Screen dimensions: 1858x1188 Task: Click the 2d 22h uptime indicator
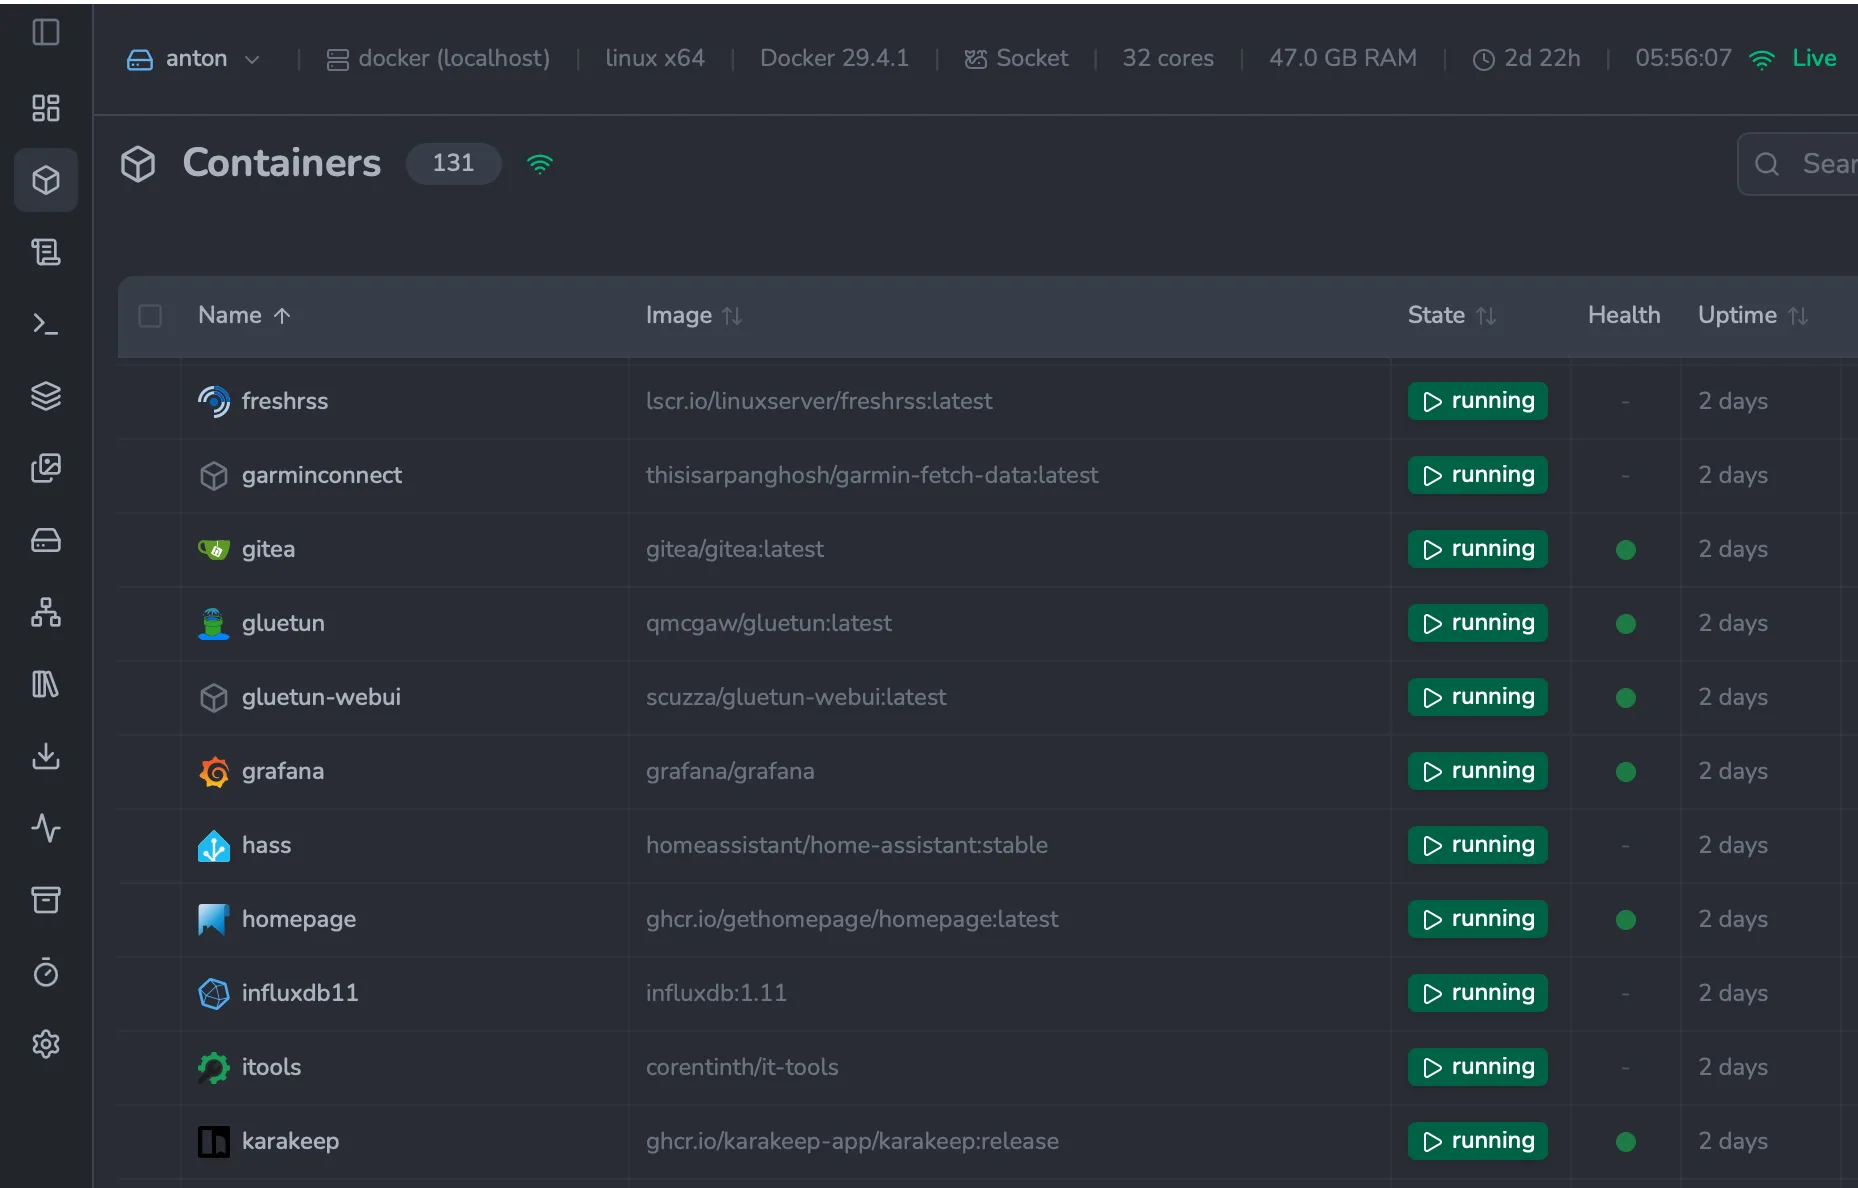(1527, 59)
